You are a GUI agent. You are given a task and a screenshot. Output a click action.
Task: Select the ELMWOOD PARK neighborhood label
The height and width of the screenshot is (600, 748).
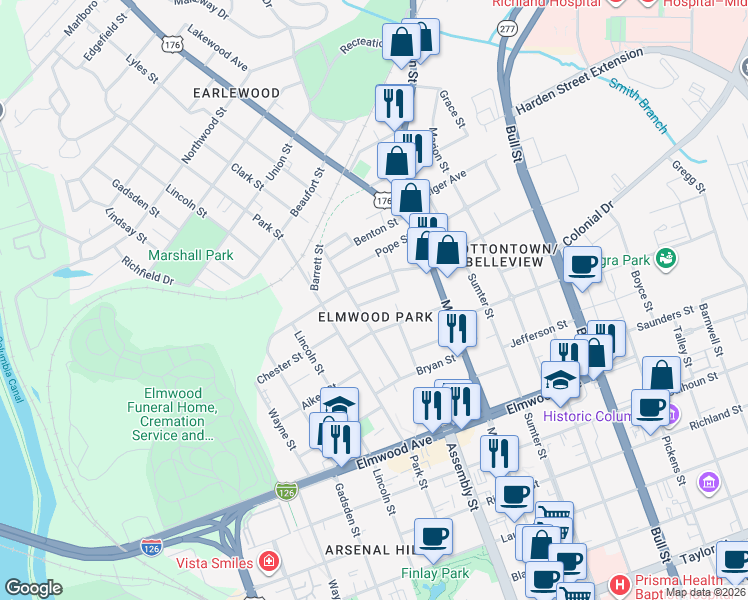(x=375, y=317)
